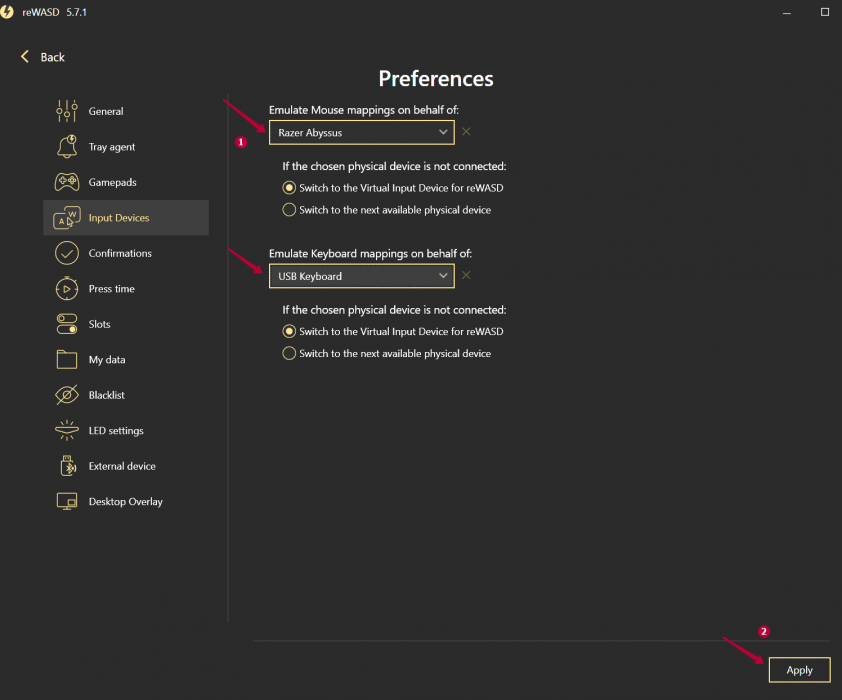The image size is (842, 700).
Task: Select the Confirmations checkmark icon
Action: (67, 253)
